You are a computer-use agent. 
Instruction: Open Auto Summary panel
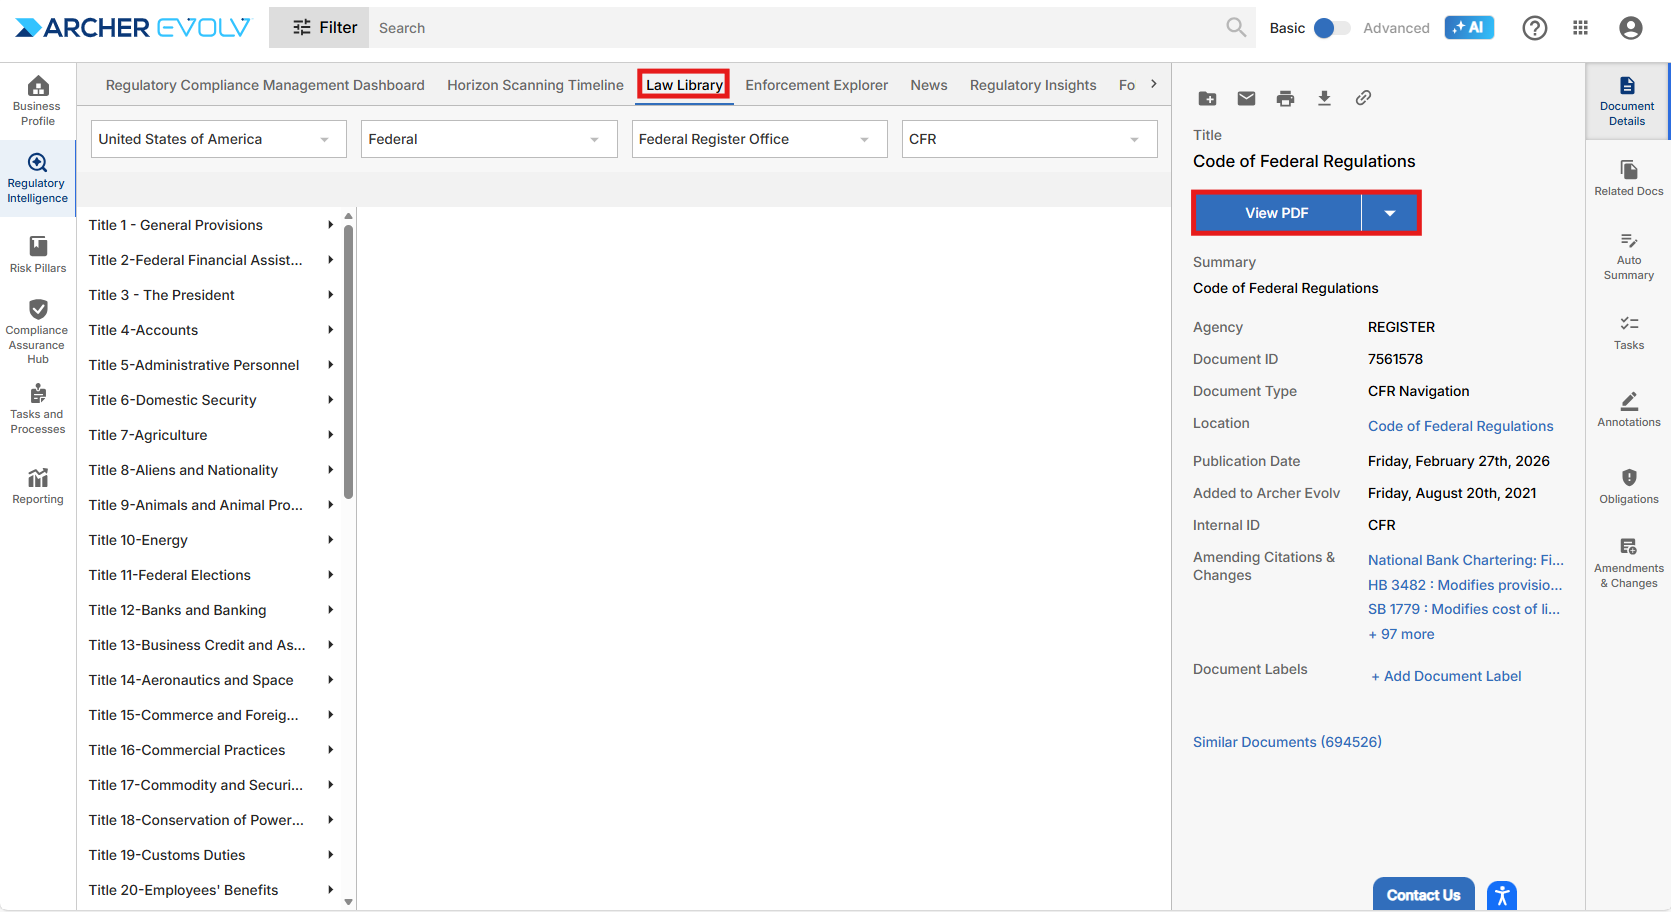tap(1628, 256)
